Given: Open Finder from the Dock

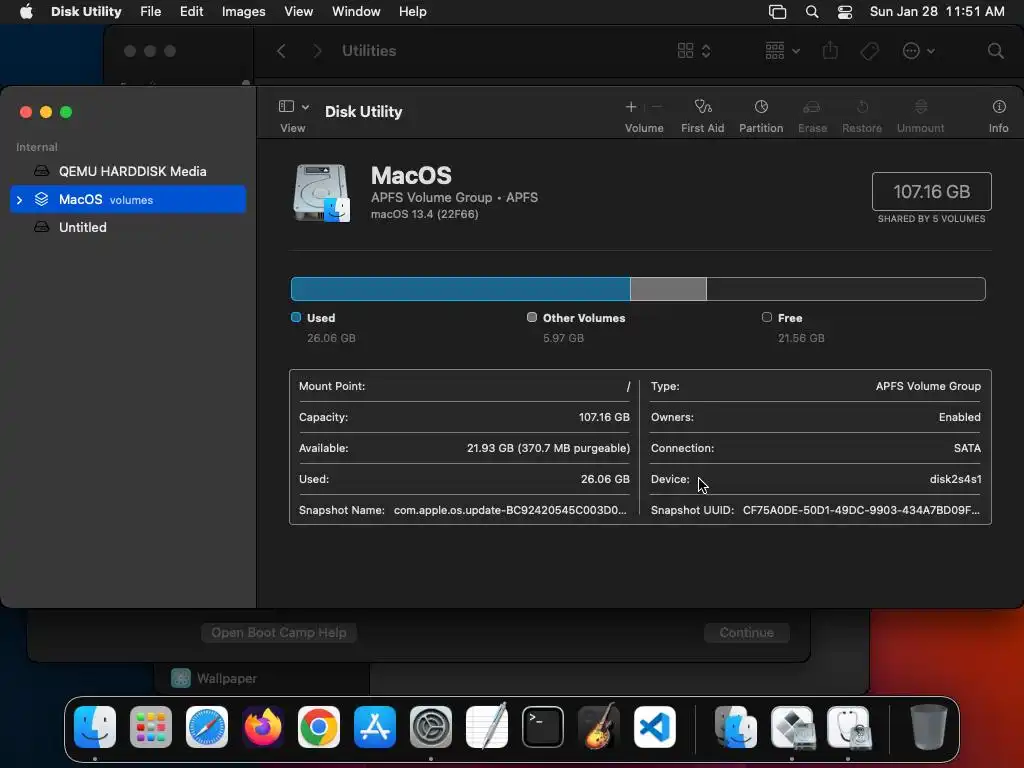Looking at the screenshot, I should 95,727.
